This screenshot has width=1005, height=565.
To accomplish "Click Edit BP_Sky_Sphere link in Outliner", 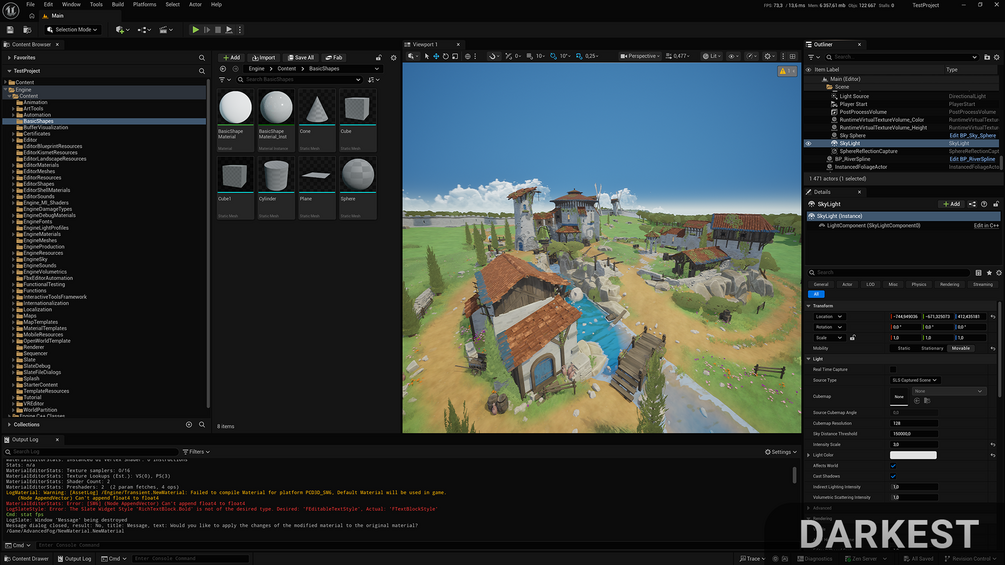I will (973, 136).
